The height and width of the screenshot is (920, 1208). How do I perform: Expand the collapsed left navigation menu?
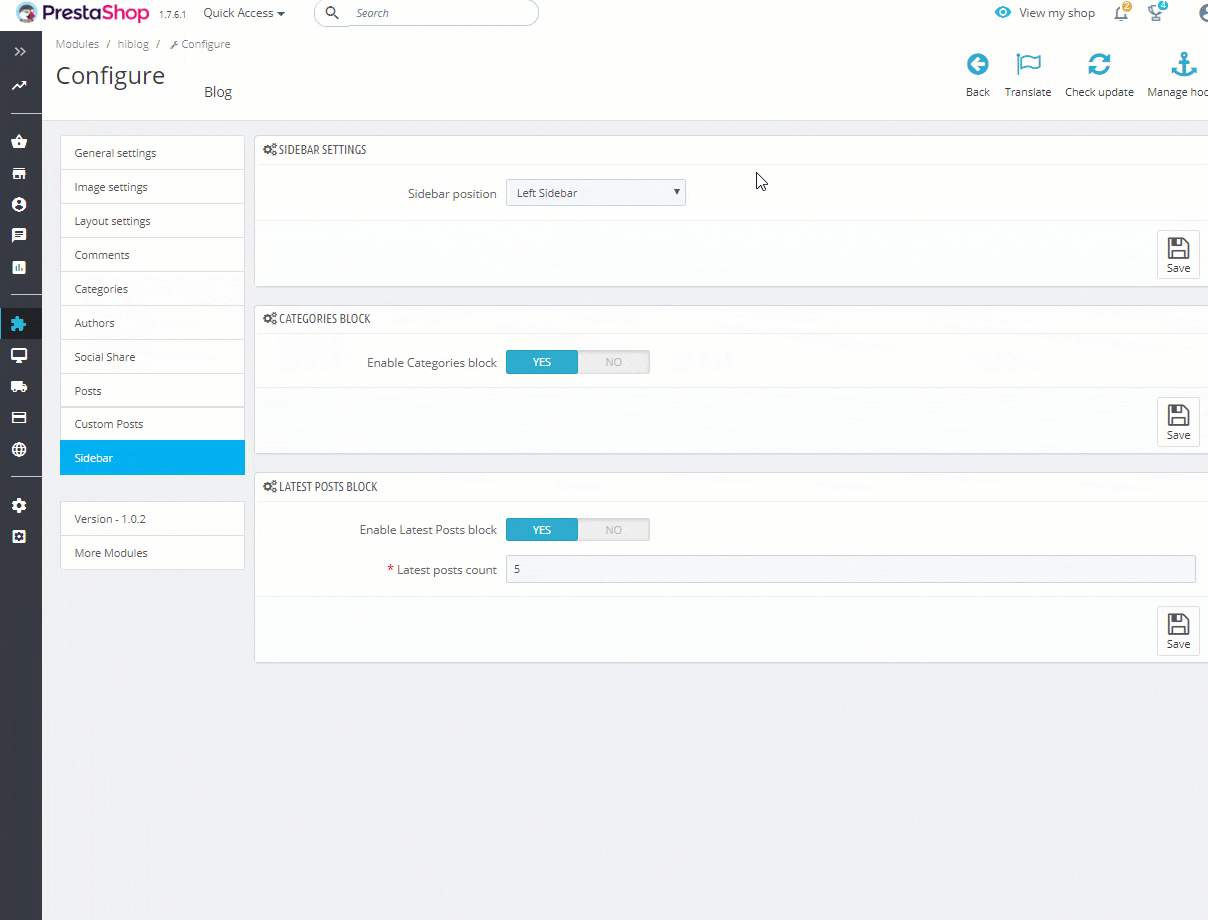tap(20, 51)
